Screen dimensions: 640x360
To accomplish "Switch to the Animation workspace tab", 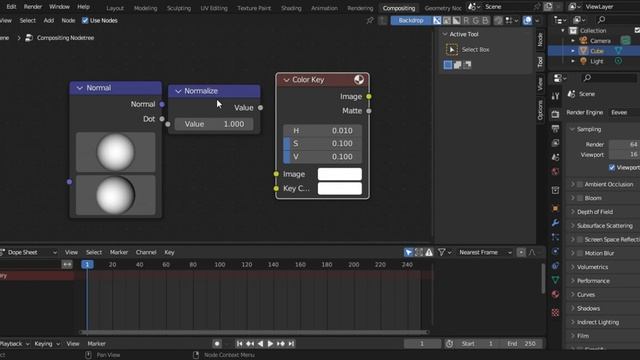I will 324,8.
